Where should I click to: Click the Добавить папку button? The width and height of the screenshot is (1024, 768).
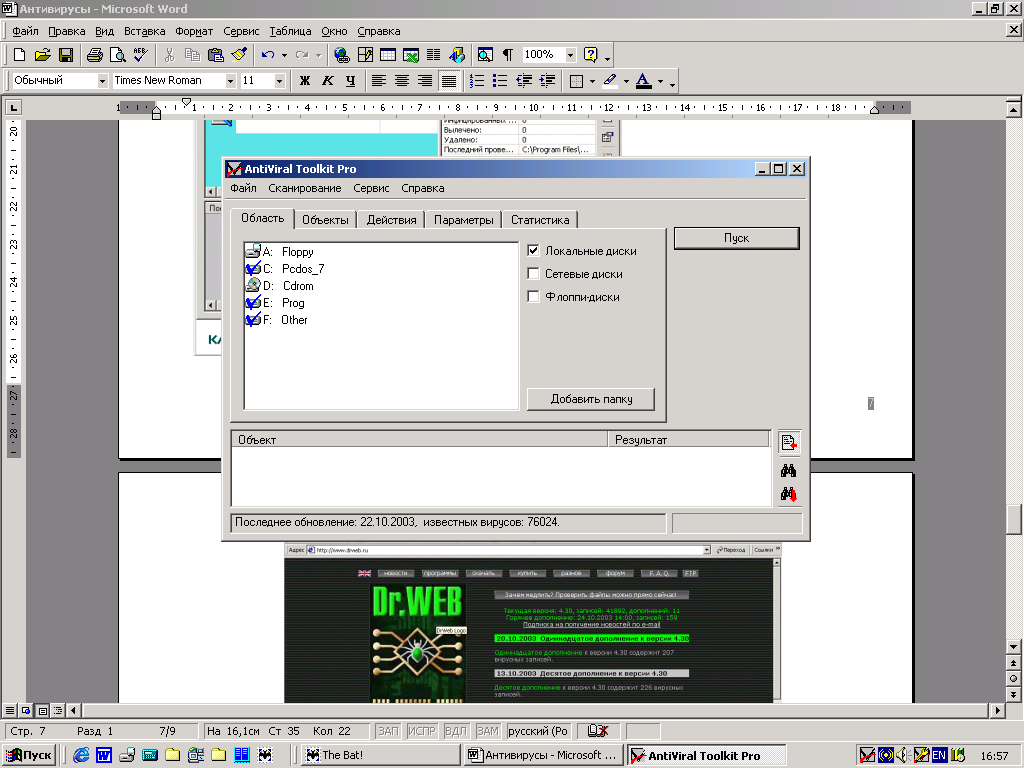click(x=591, y=399)
